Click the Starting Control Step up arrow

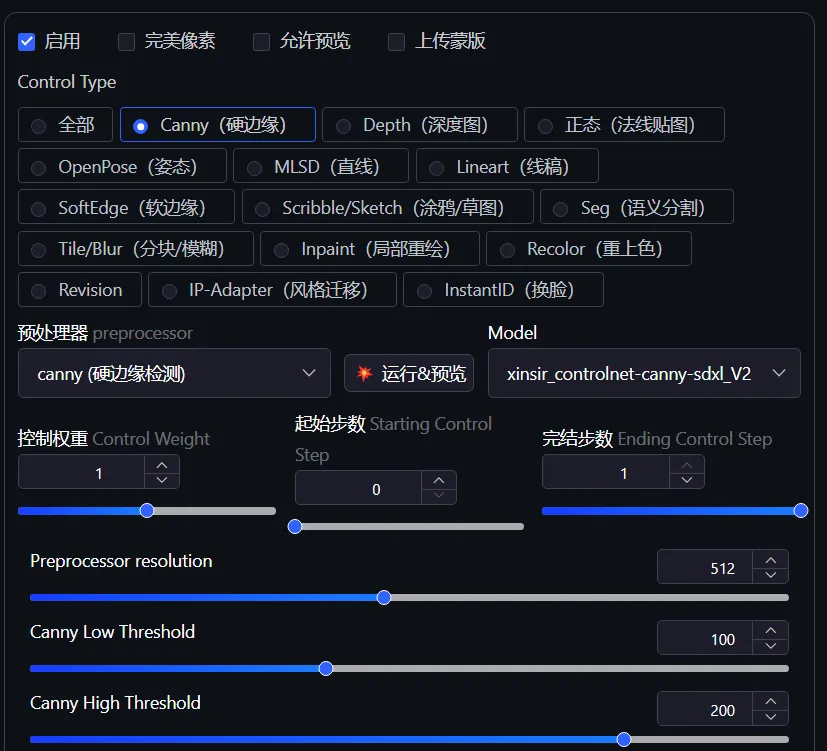click(x=438, y=482)
